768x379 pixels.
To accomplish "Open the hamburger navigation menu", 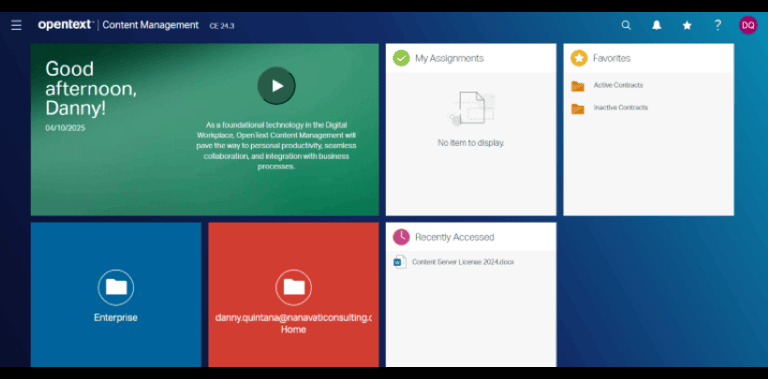I will 16,25.
